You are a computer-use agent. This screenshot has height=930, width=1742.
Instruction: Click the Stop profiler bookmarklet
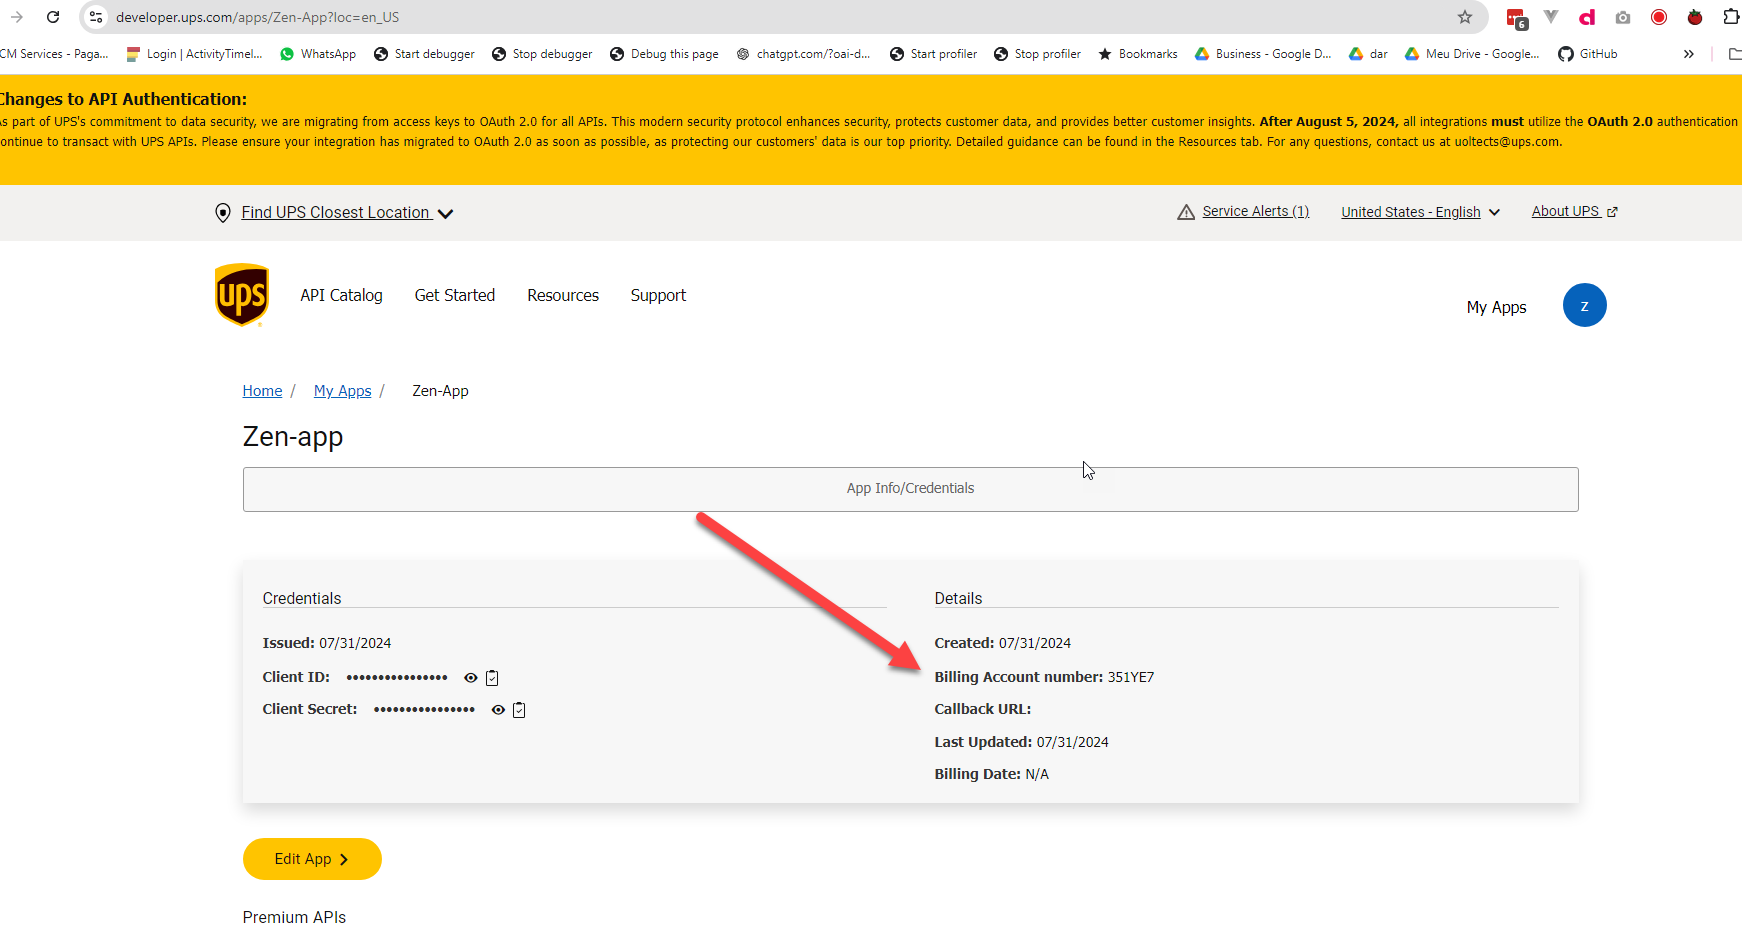pos(1037,54)
